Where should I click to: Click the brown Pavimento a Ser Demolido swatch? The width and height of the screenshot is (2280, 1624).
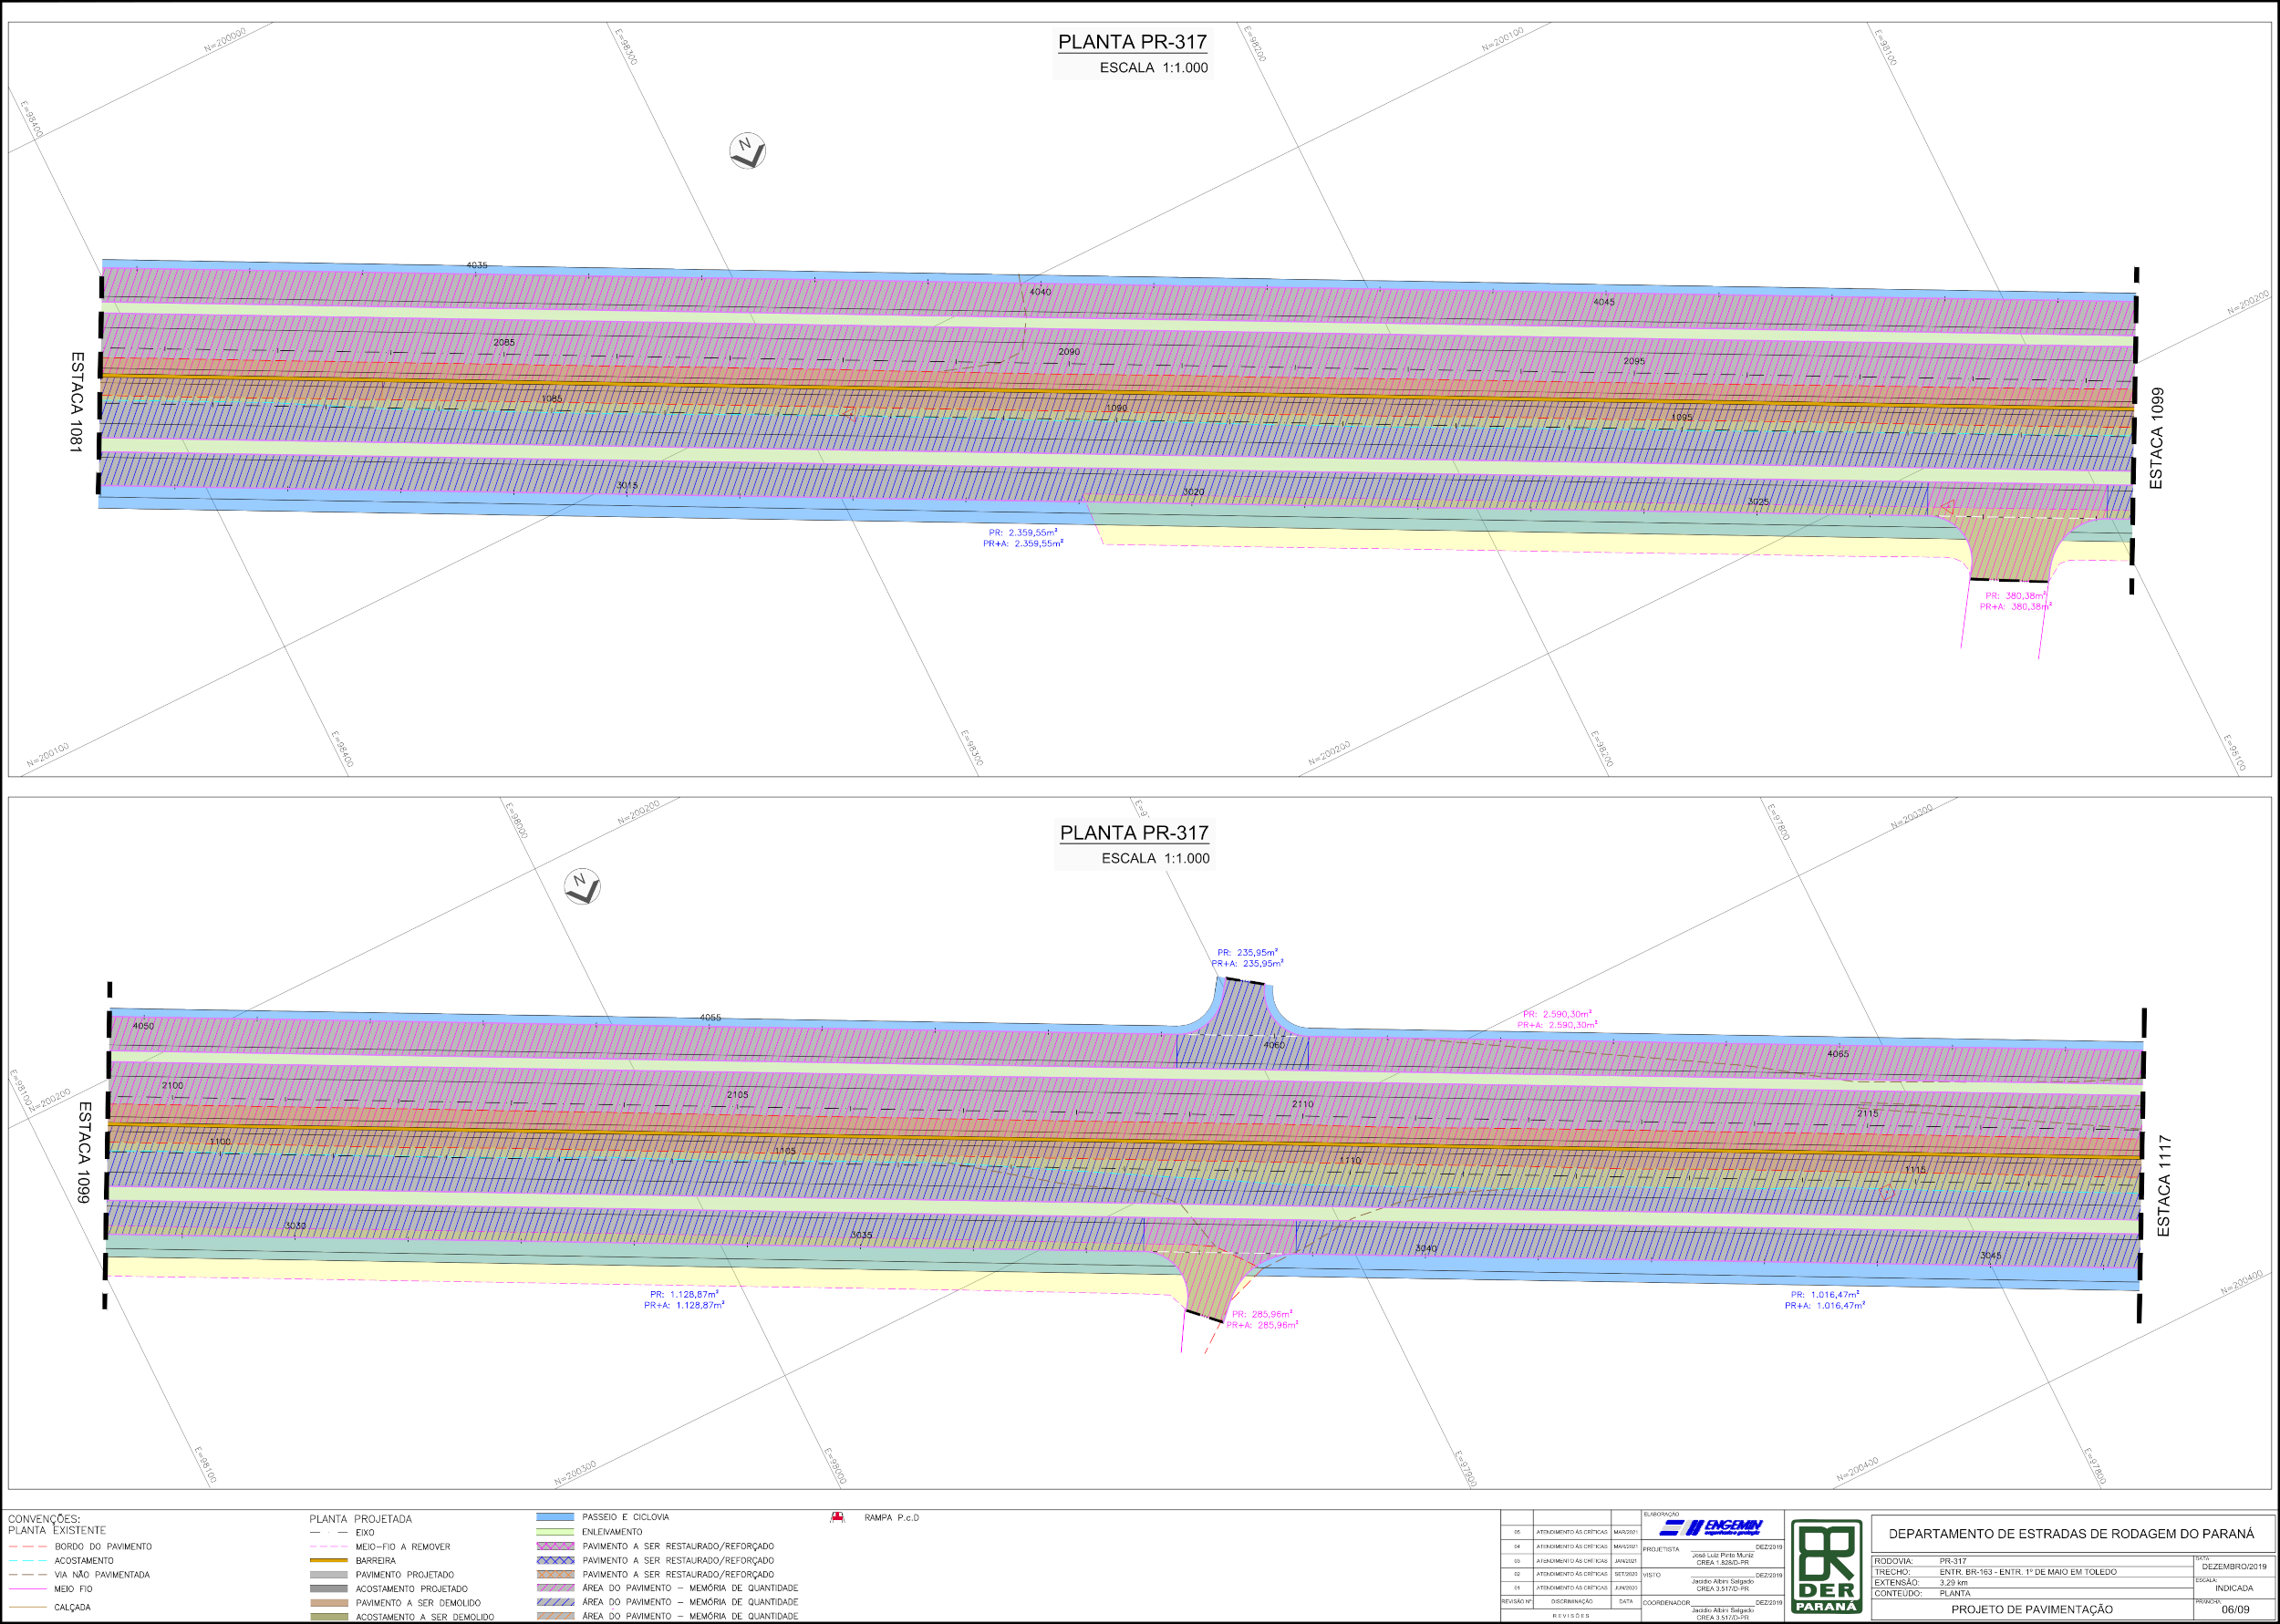328,1602
